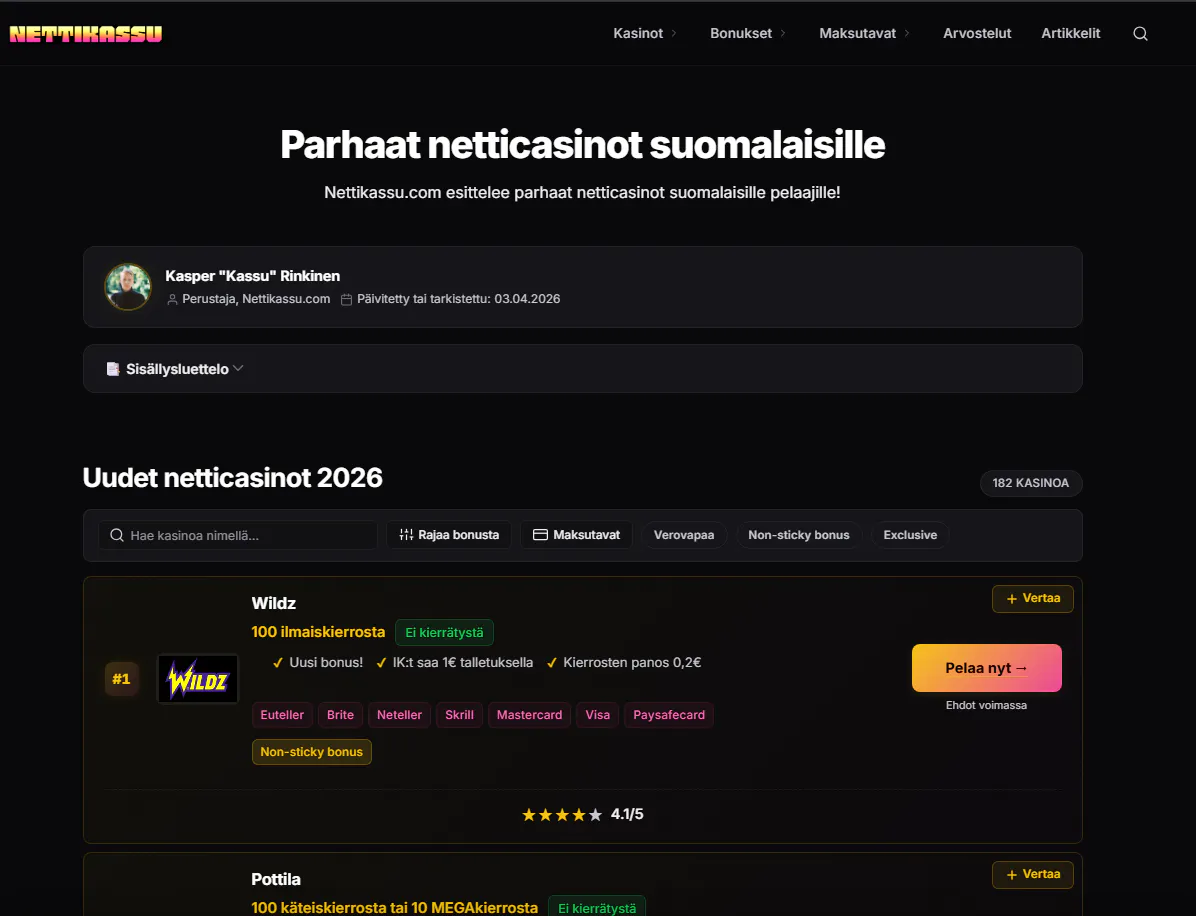1196x916 pixels.
Task: Click the Brite payment tag
Action: [340, 715]
